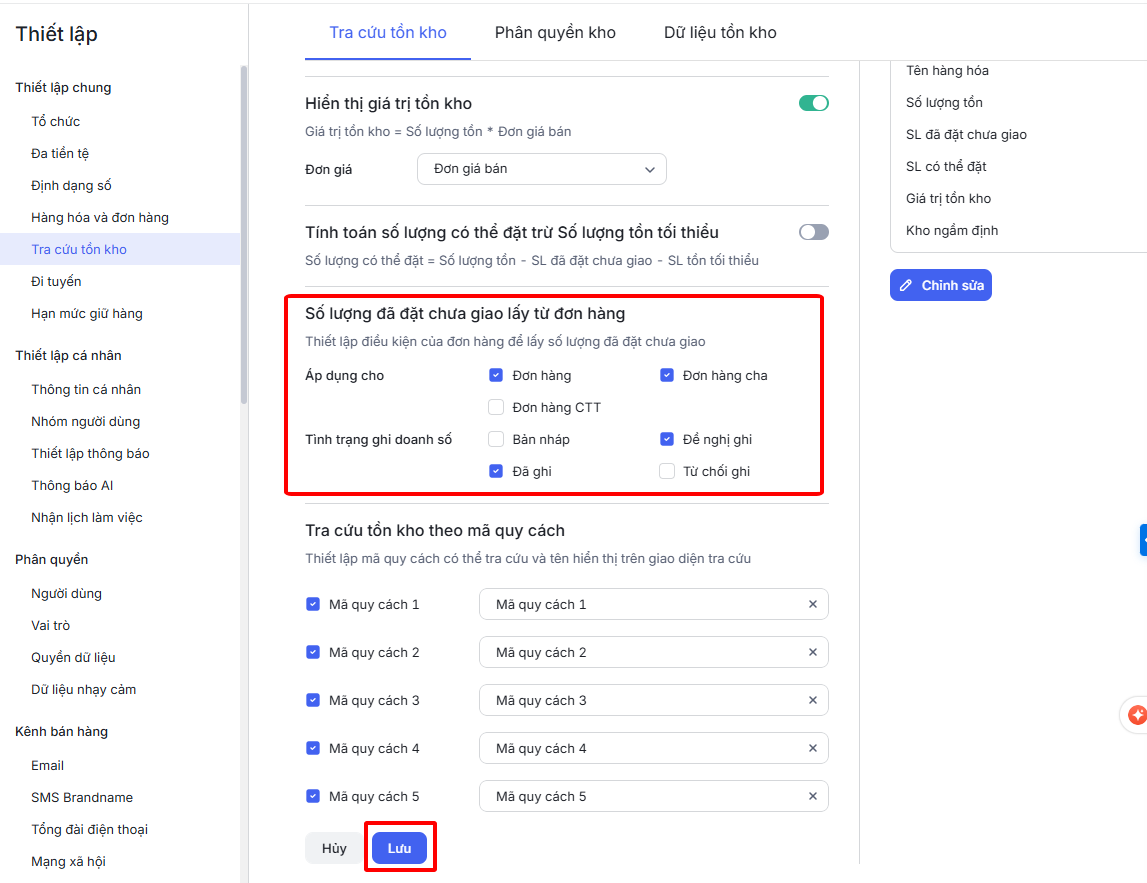This screenshot has height=883, width=1147.
Task: Uncheck Mã quy cách 3 checkbox
Action: click(x=312, y=700)
